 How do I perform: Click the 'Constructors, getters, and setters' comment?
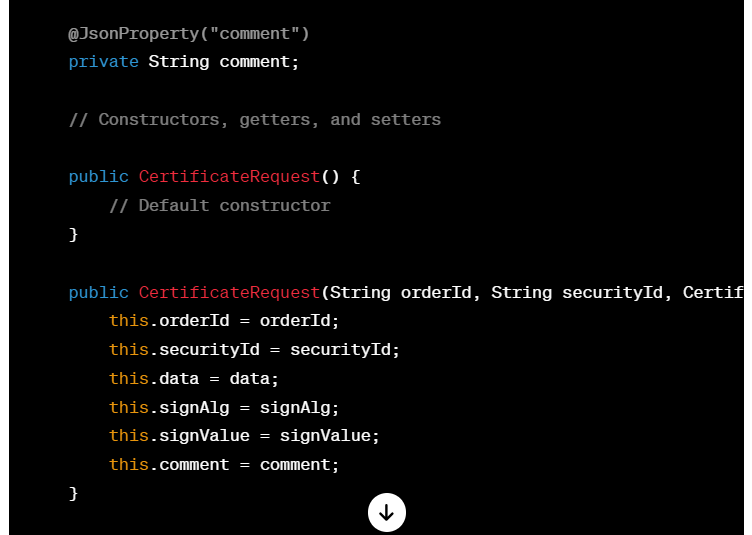[270, 120]
